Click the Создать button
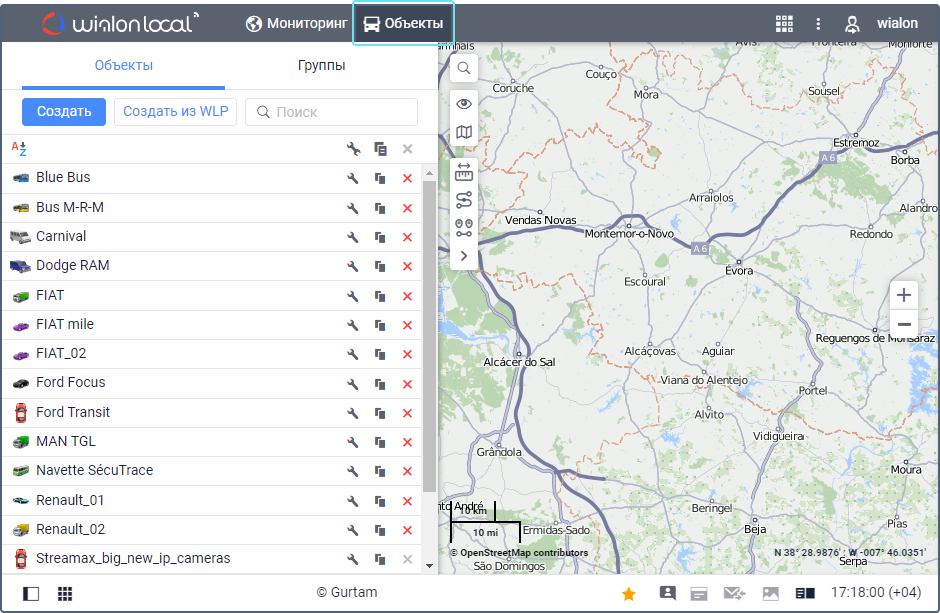 click(64, 112)
